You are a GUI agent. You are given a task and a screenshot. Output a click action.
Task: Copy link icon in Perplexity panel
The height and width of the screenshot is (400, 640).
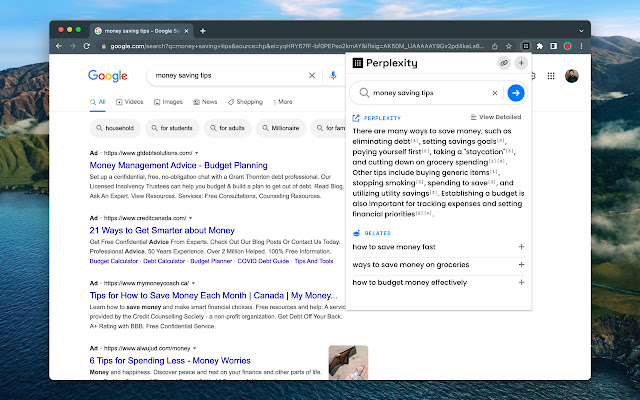coord(504,63)
